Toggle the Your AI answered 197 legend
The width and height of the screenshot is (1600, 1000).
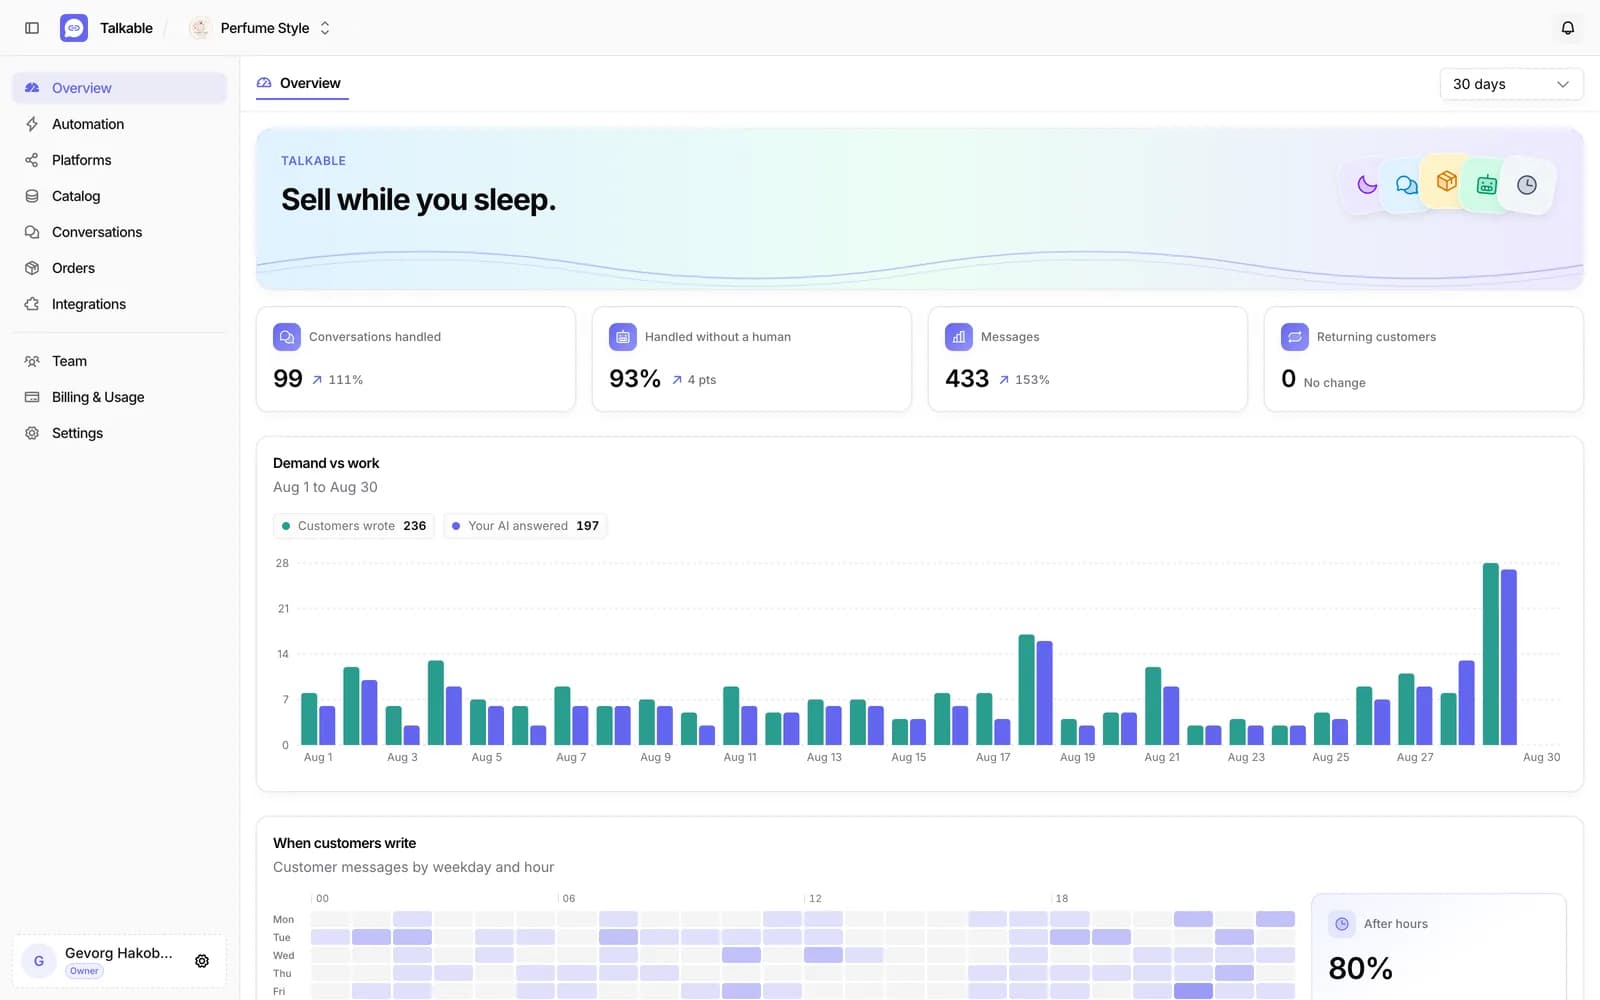click(525, 526)
